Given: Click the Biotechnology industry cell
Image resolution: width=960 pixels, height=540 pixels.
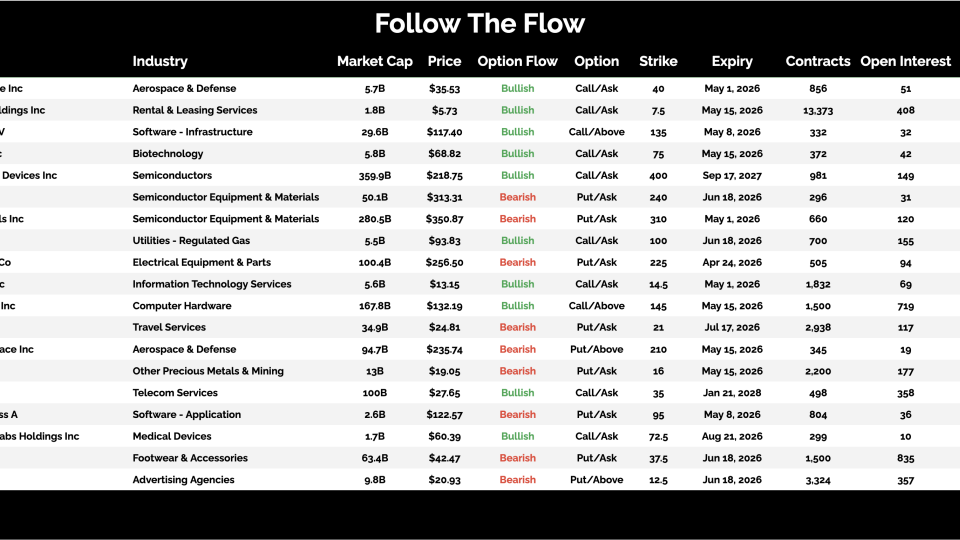Looking at the screenshot, I should click(x=168, y=154).
